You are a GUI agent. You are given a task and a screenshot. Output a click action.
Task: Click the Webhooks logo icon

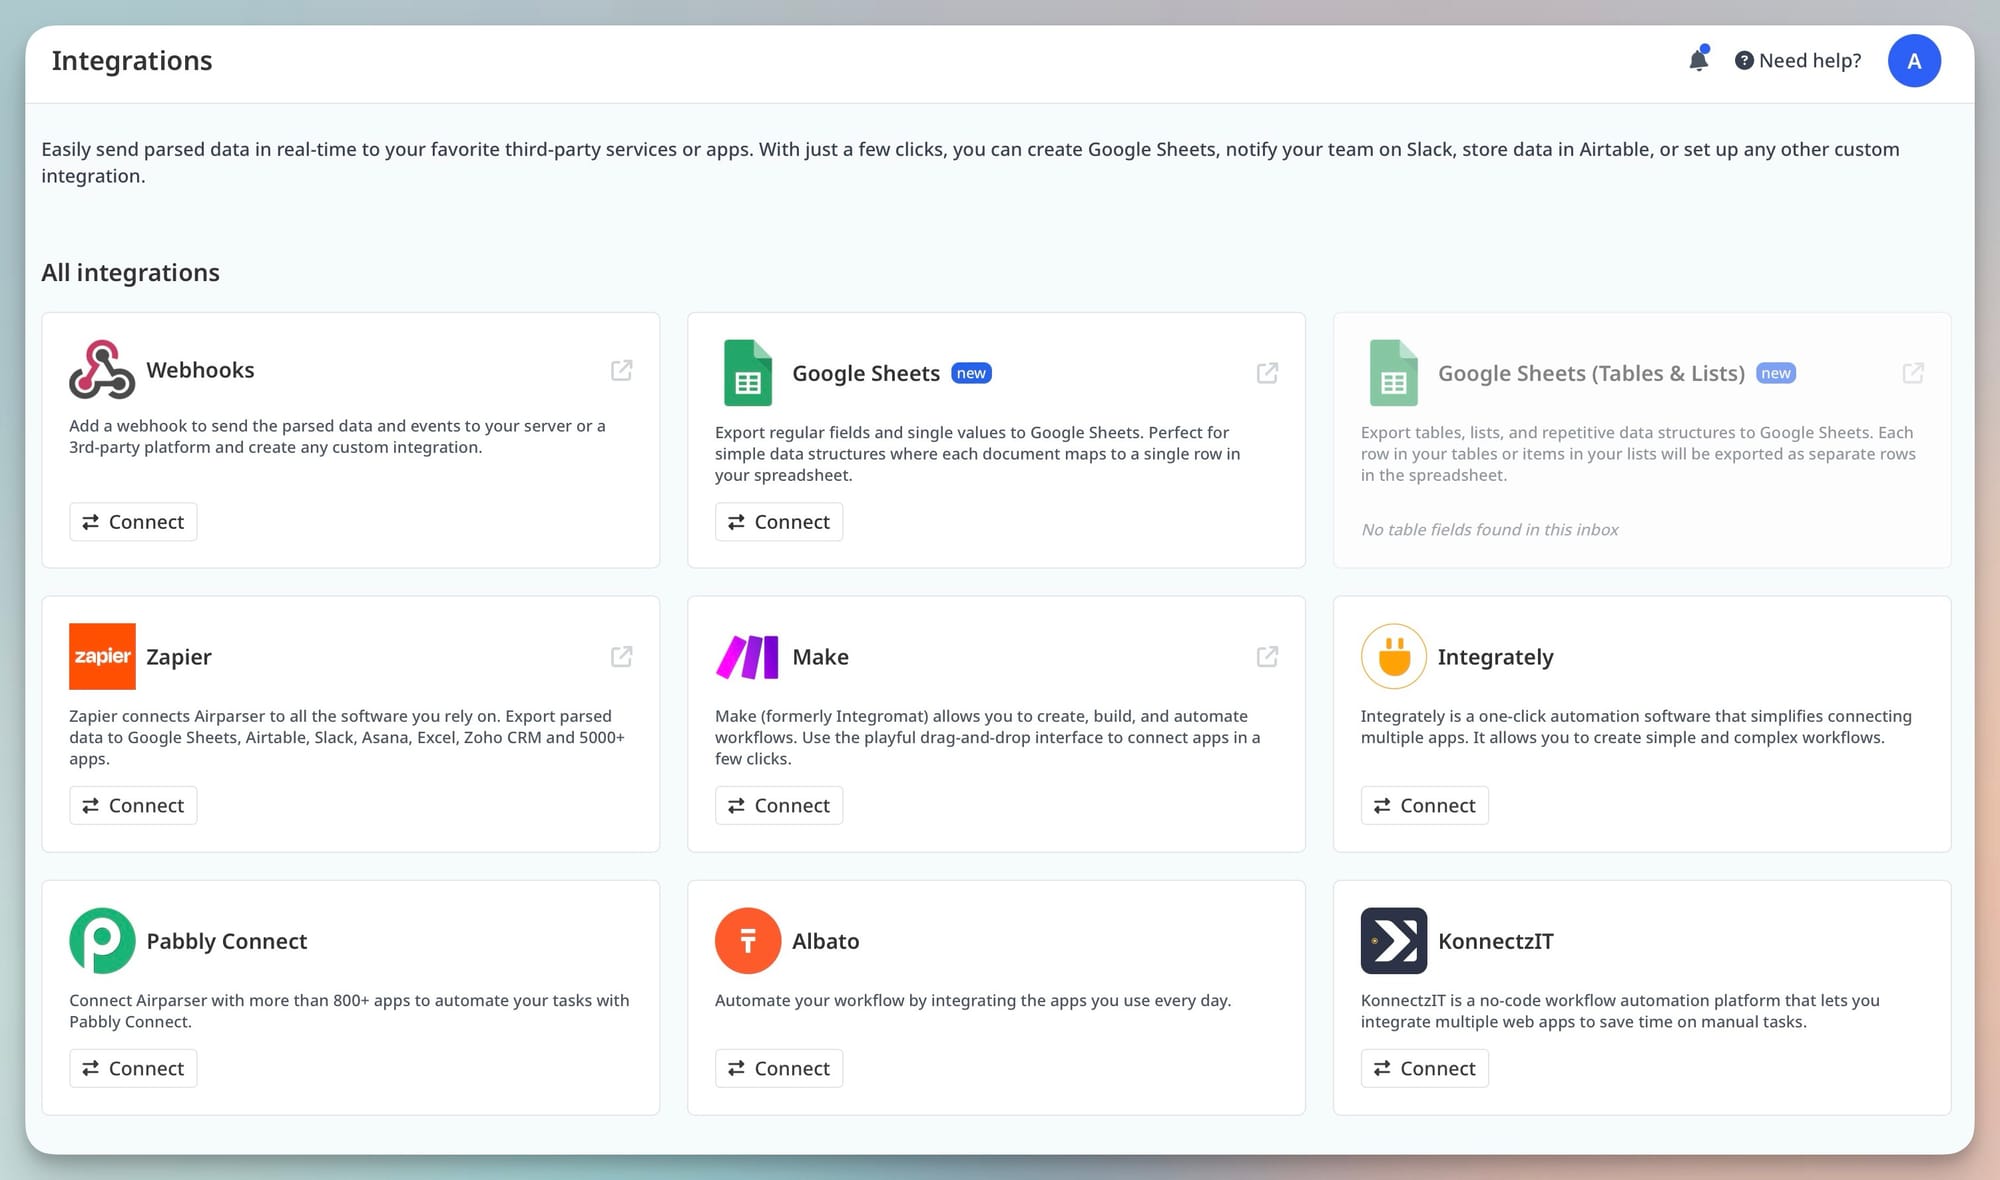[102, 369]
